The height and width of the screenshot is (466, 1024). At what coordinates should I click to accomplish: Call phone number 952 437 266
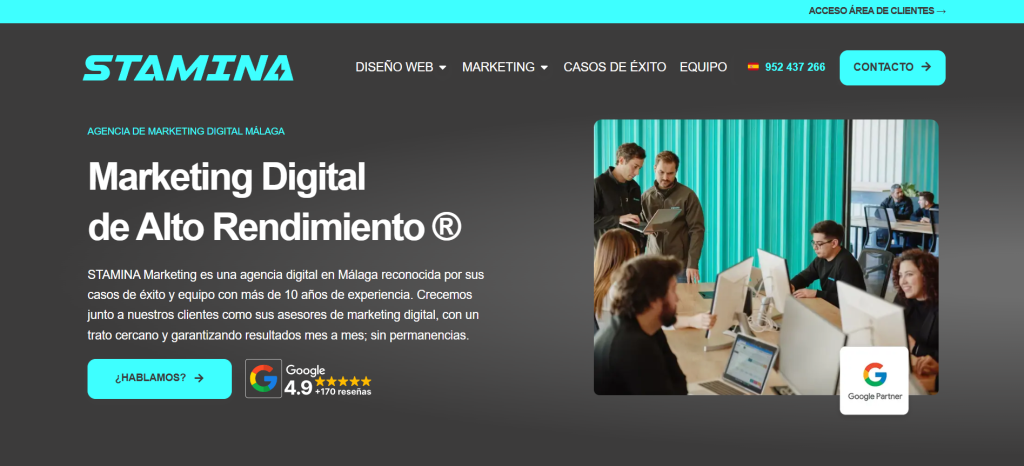pyautogui.click(x=795, y=67)
